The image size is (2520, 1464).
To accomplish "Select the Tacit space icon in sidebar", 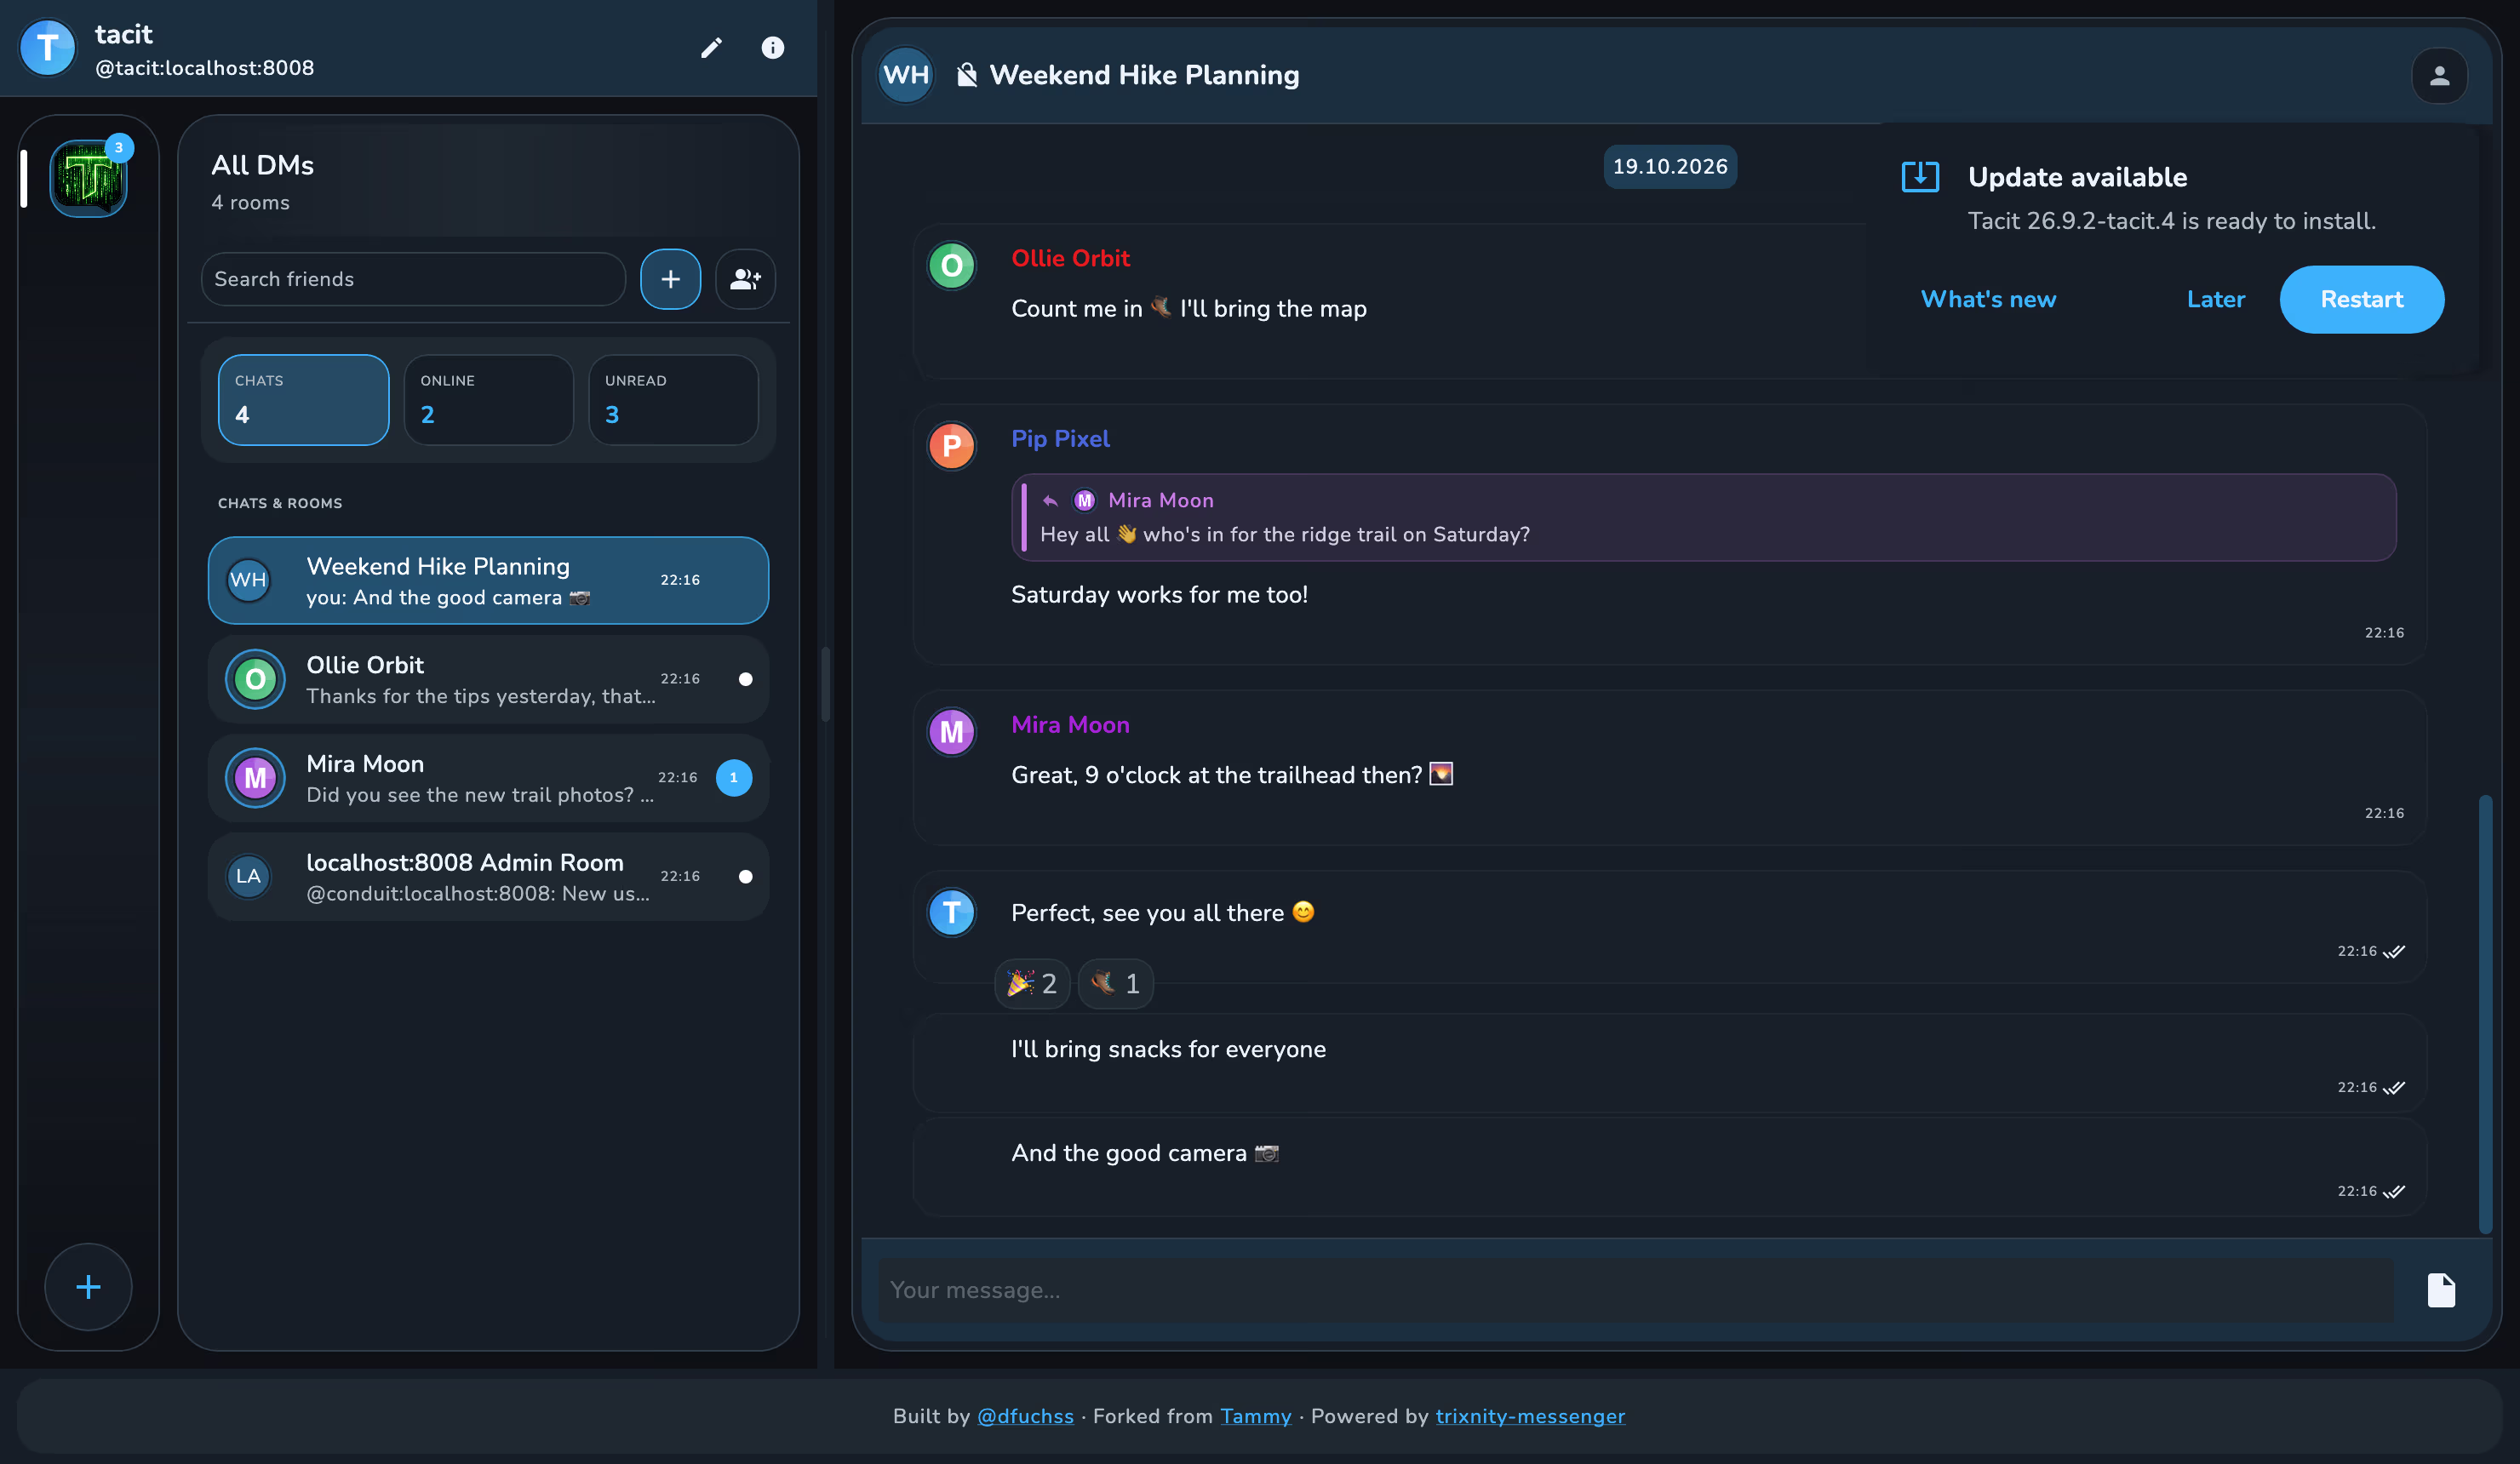I will coord(89,179).
